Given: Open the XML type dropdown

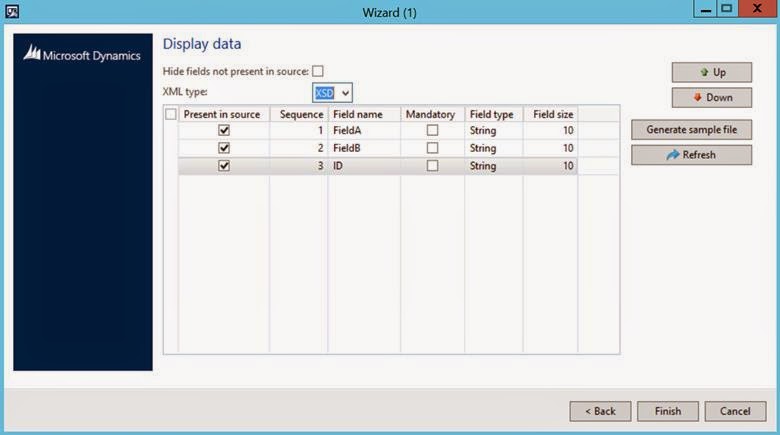Looking at the screenshot, I should [x=345, y=93].
